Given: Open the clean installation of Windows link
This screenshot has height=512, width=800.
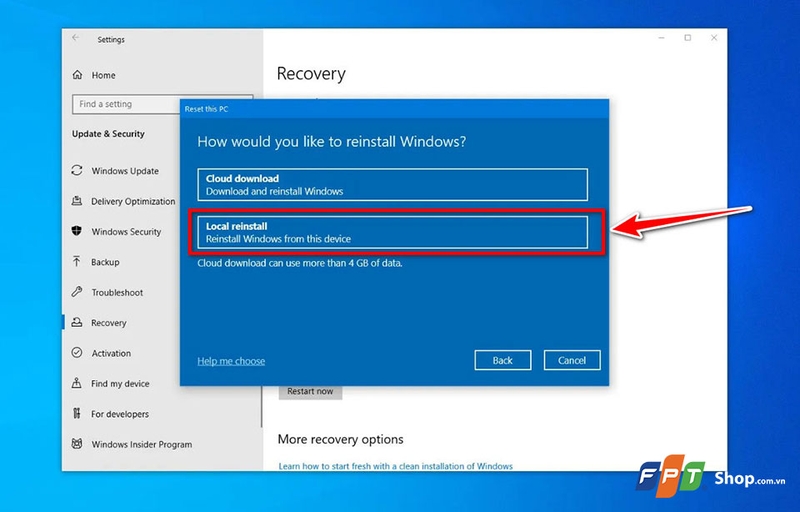Looking at the screenshot, I should (x=395, y=466).
